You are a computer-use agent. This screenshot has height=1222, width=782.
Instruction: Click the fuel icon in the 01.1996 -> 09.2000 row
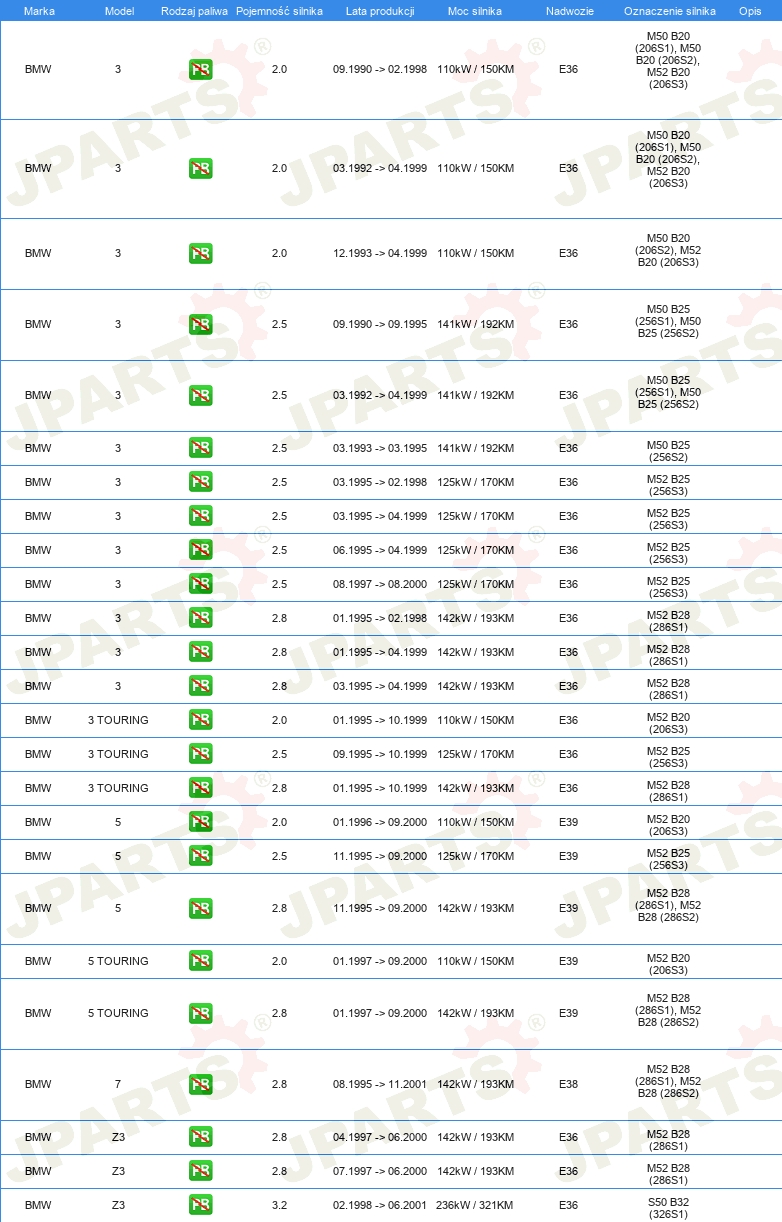pyautogui.click(x=200, y=822)
